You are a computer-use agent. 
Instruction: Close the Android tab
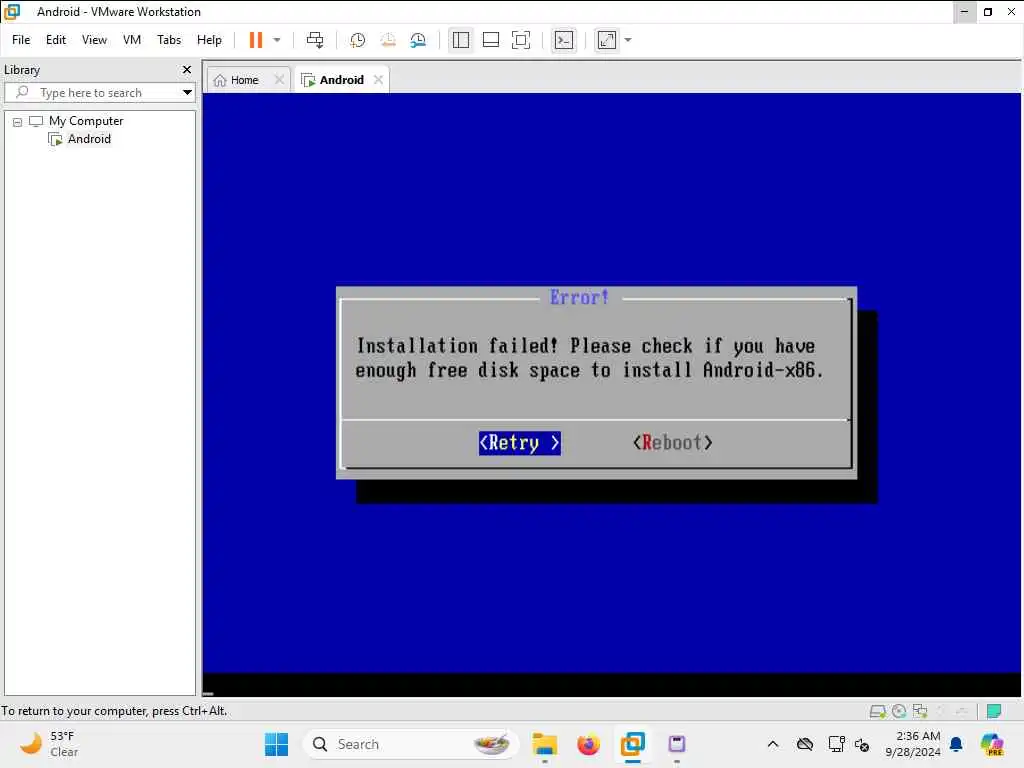click(378, 80)
